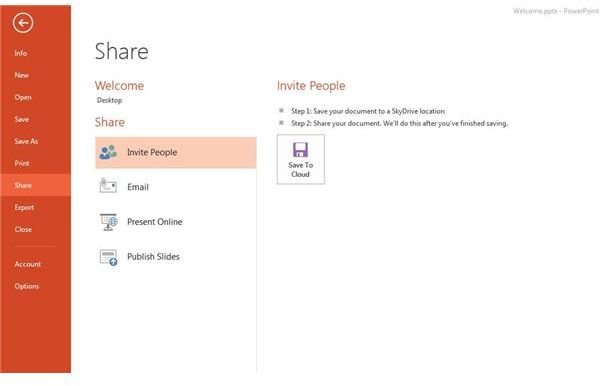Click the Welcome.pptx - PowerPoint window title

556,11
